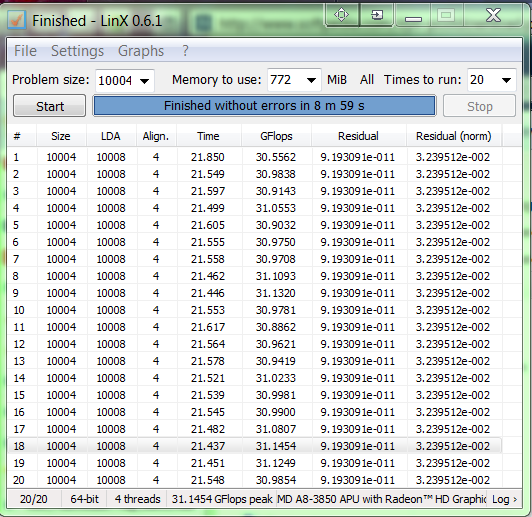Viewport: 532px width, 517px height.
Task: Click the GFlops column header
Action: tap(276, 136)
